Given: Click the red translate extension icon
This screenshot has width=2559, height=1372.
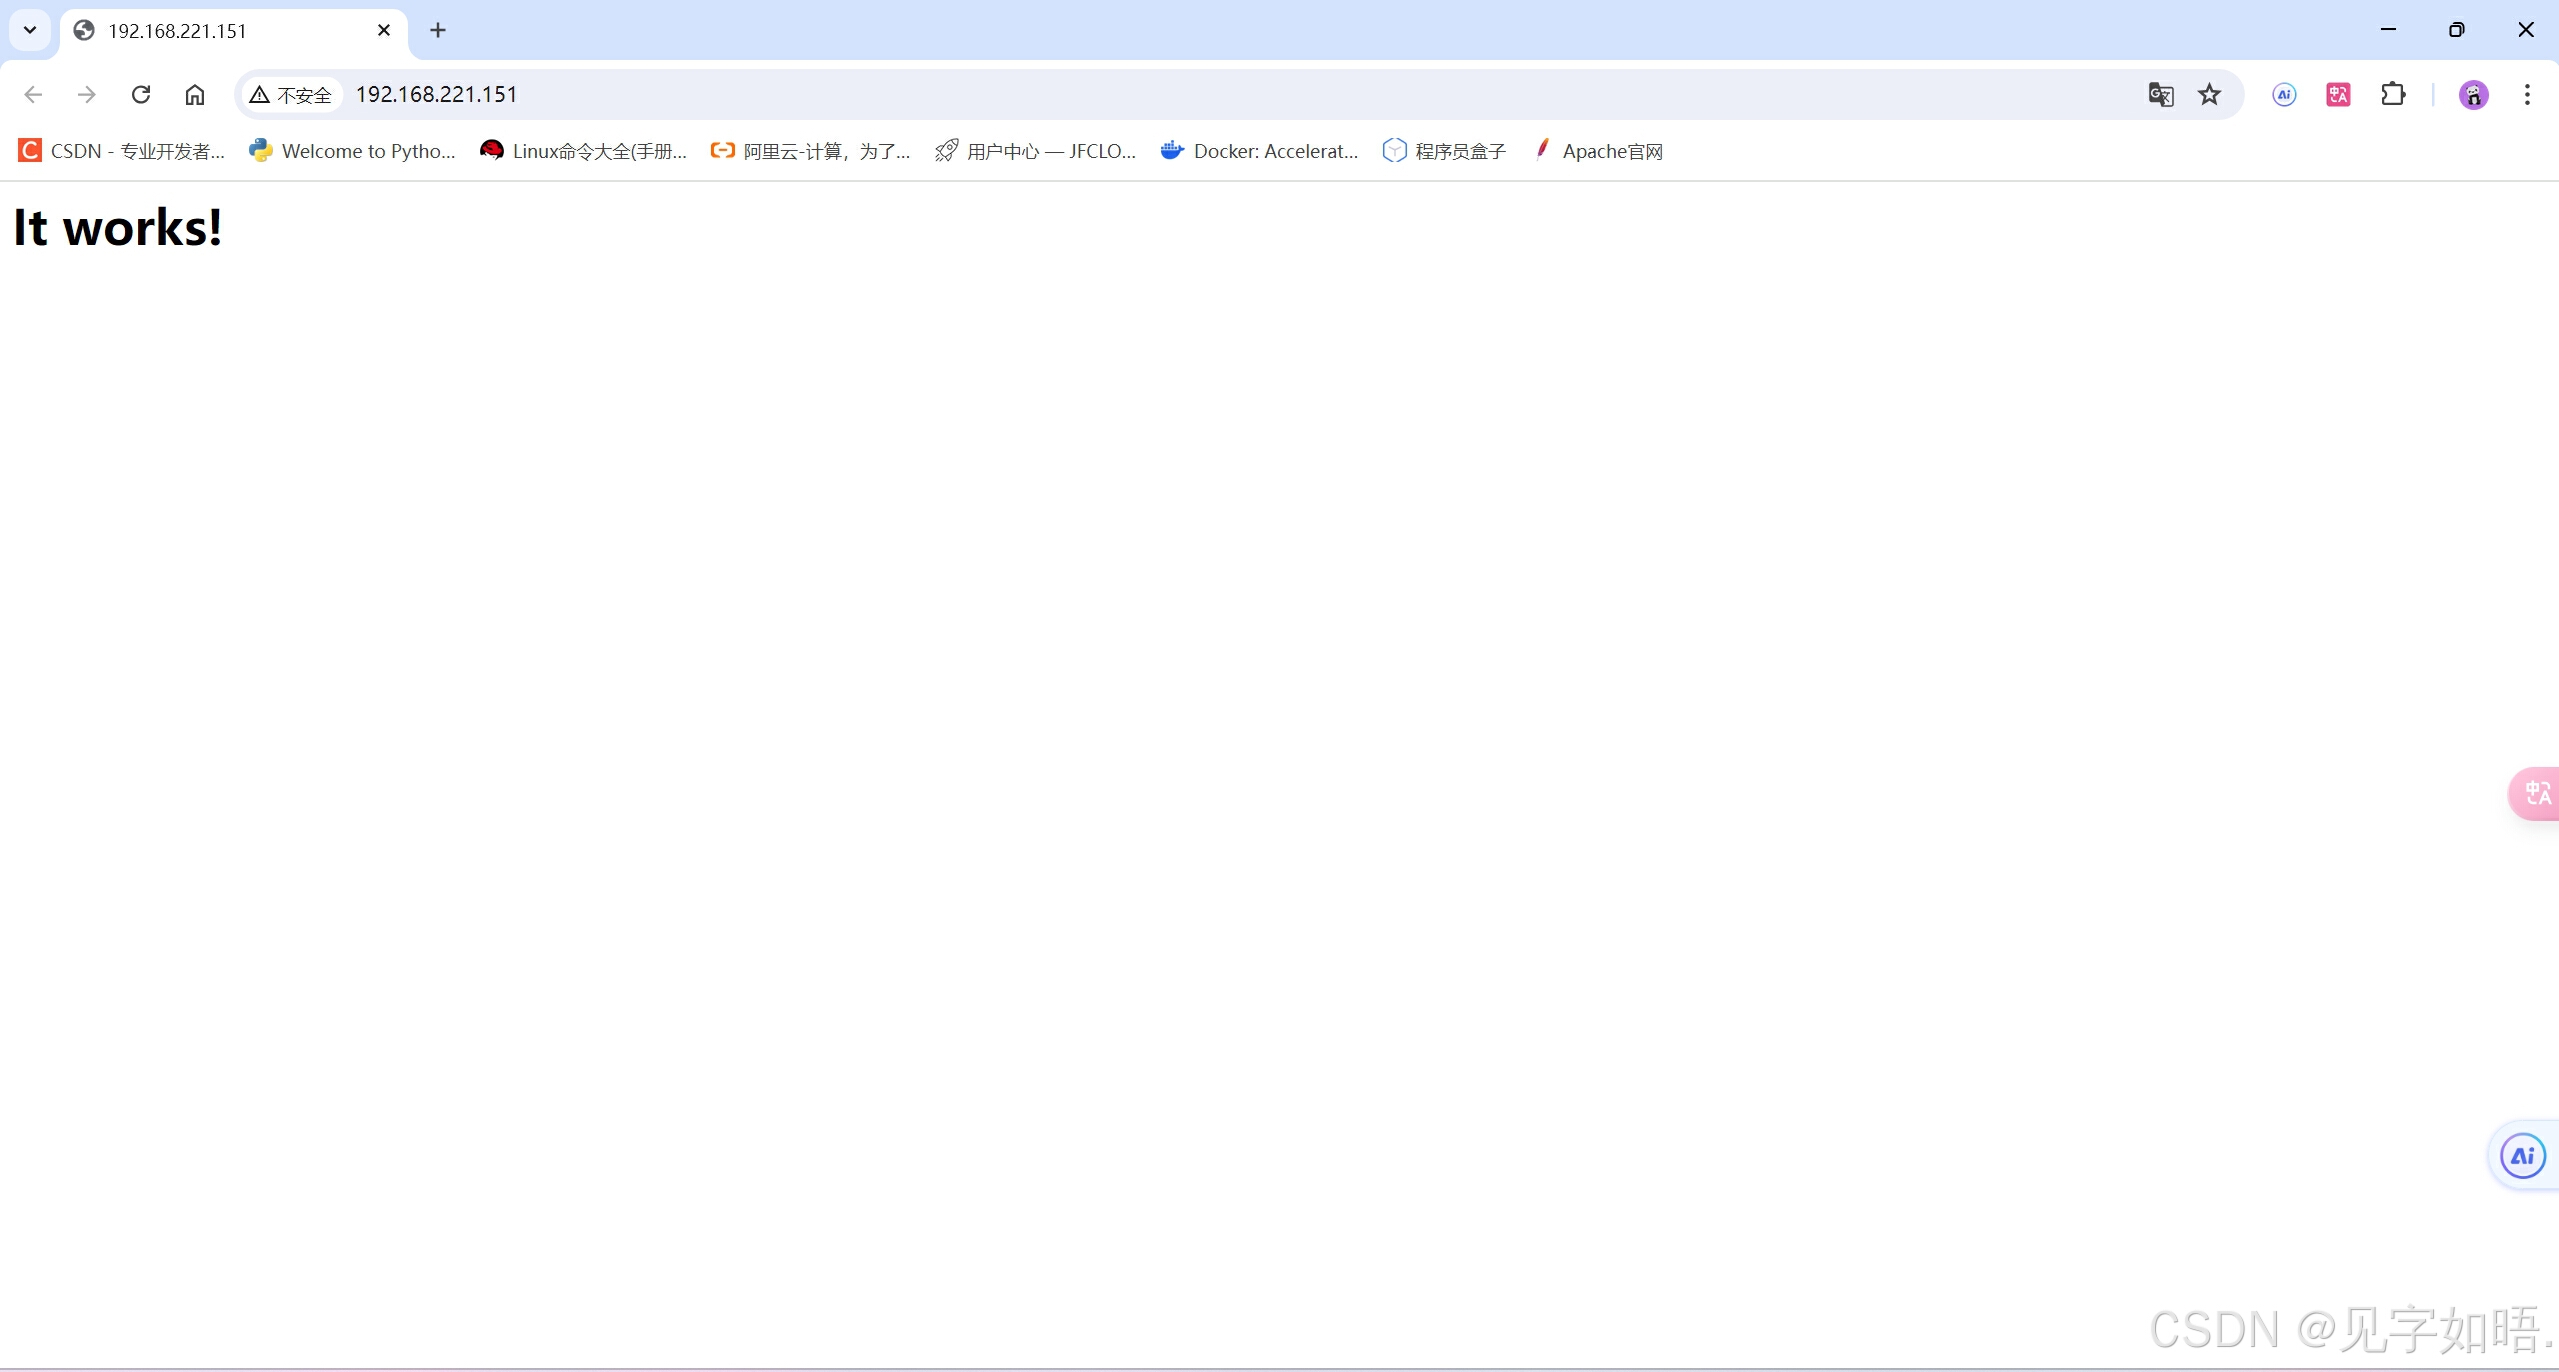Looking at the screenshot, I should coord(2338,94).
